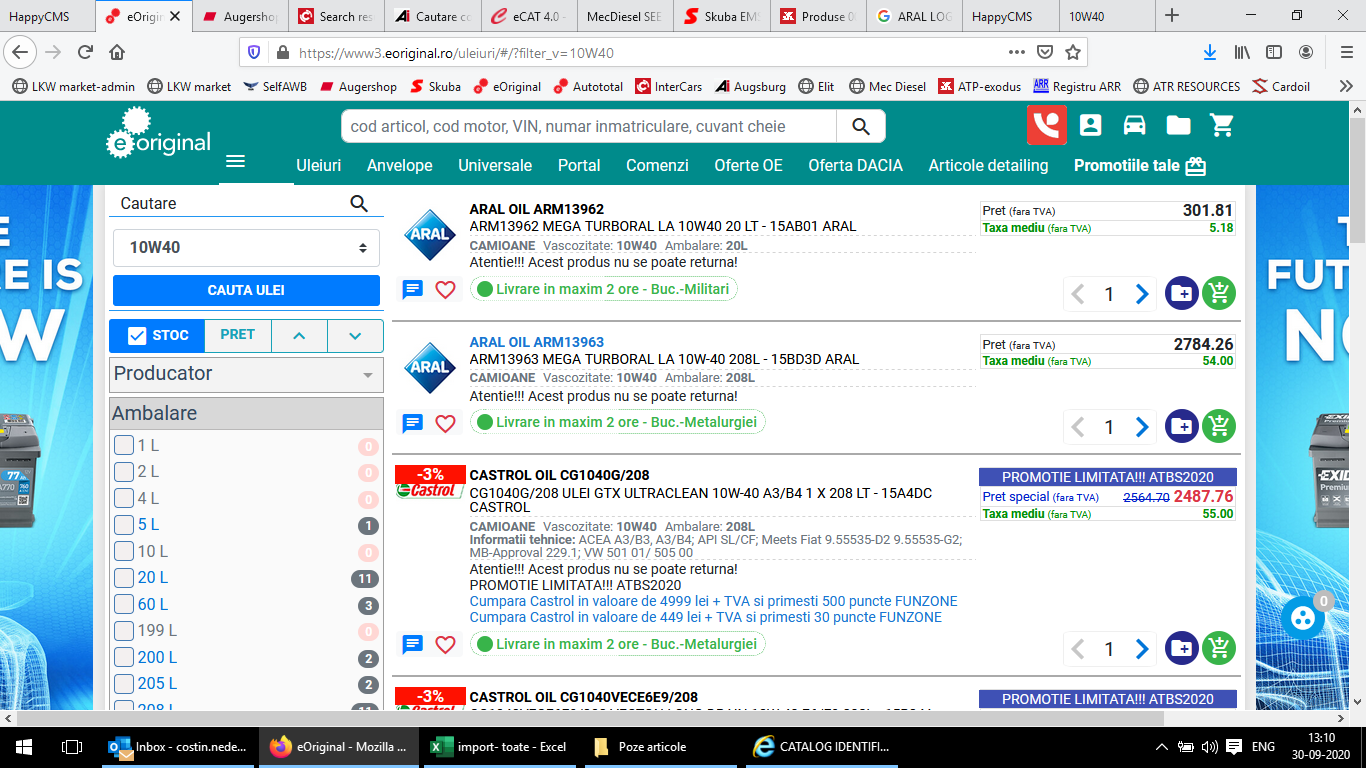This screenshot has height=768, width=1366.
Task: Check the 2 L packaging filter
Action: (x=124, y=472)
